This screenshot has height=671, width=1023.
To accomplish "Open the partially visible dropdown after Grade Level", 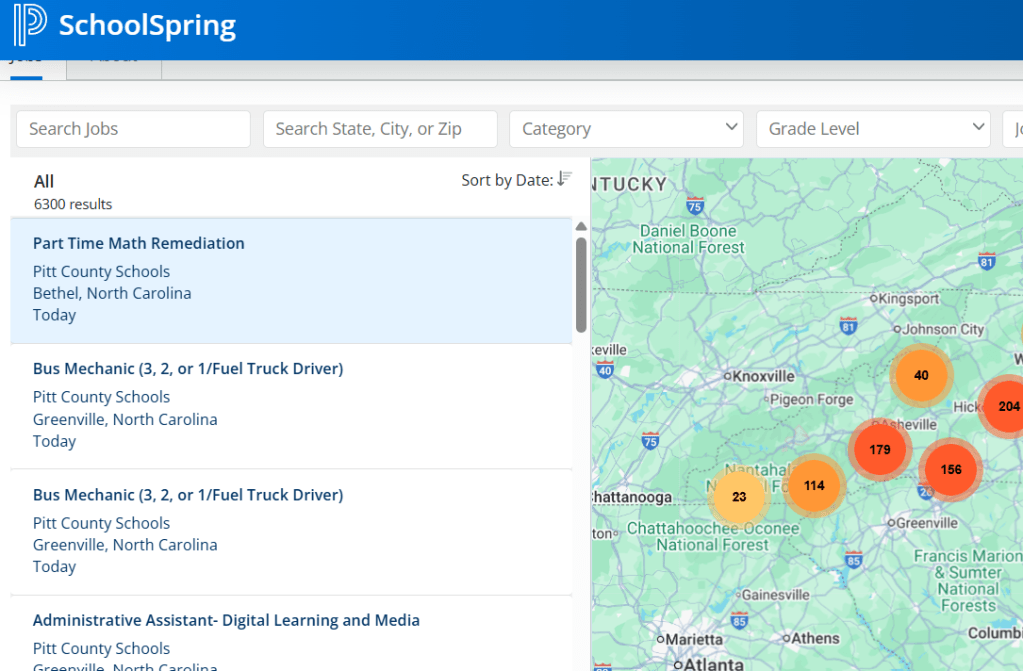I will click(x=1013, y=129).
